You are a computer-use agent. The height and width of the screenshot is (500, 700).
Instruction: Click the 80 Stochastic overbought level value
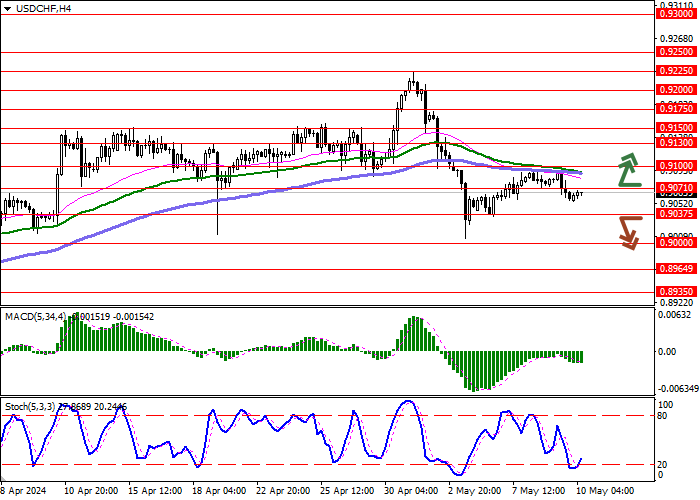point(663,416)
